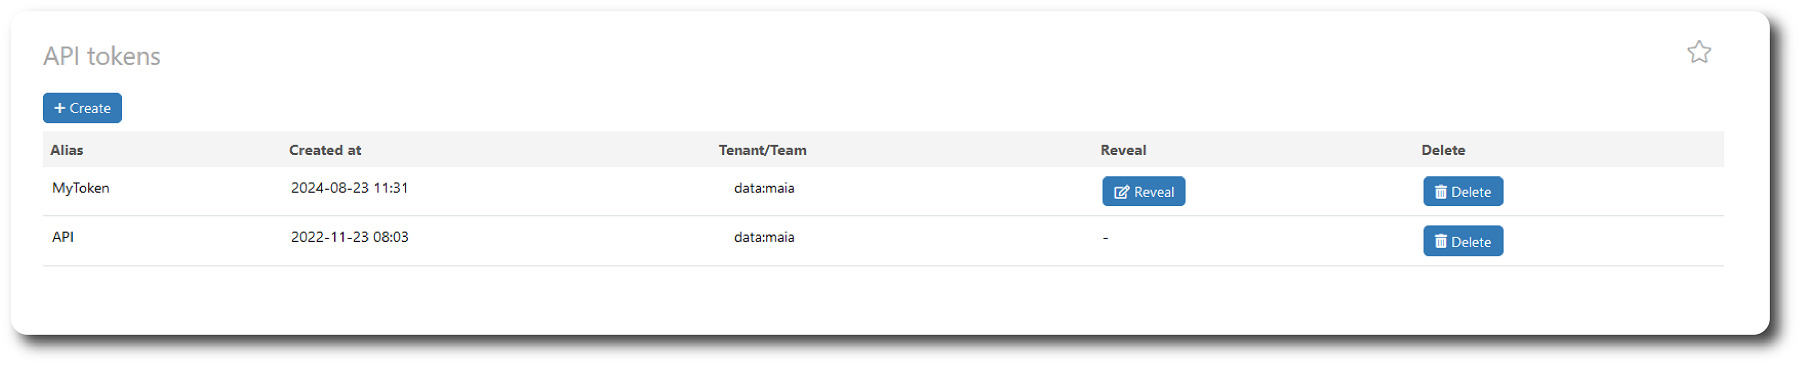Image resolution: width=1800 pixels, height=365 pixels.
Task: Click the API tokens heading
Action: pos(102,56)
